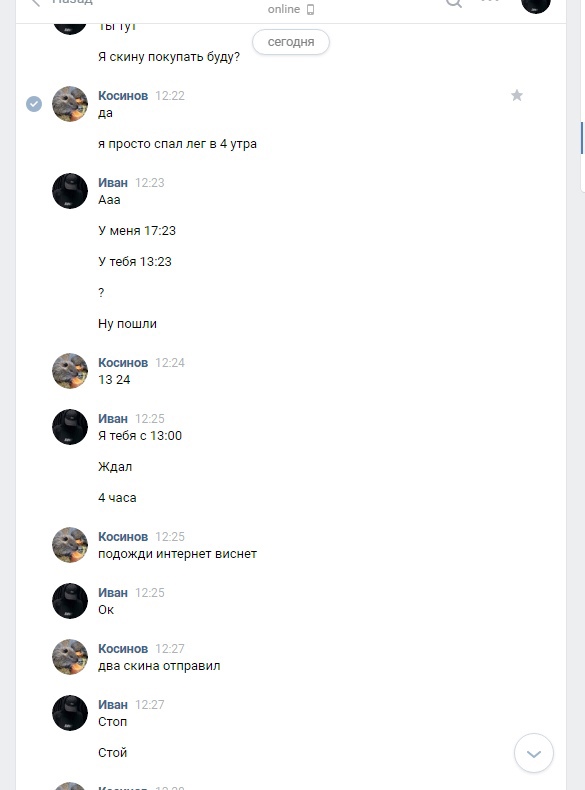Click the сегодня date label
The height and width of the screenshot is (790, 585).
[x=291, y=42]
